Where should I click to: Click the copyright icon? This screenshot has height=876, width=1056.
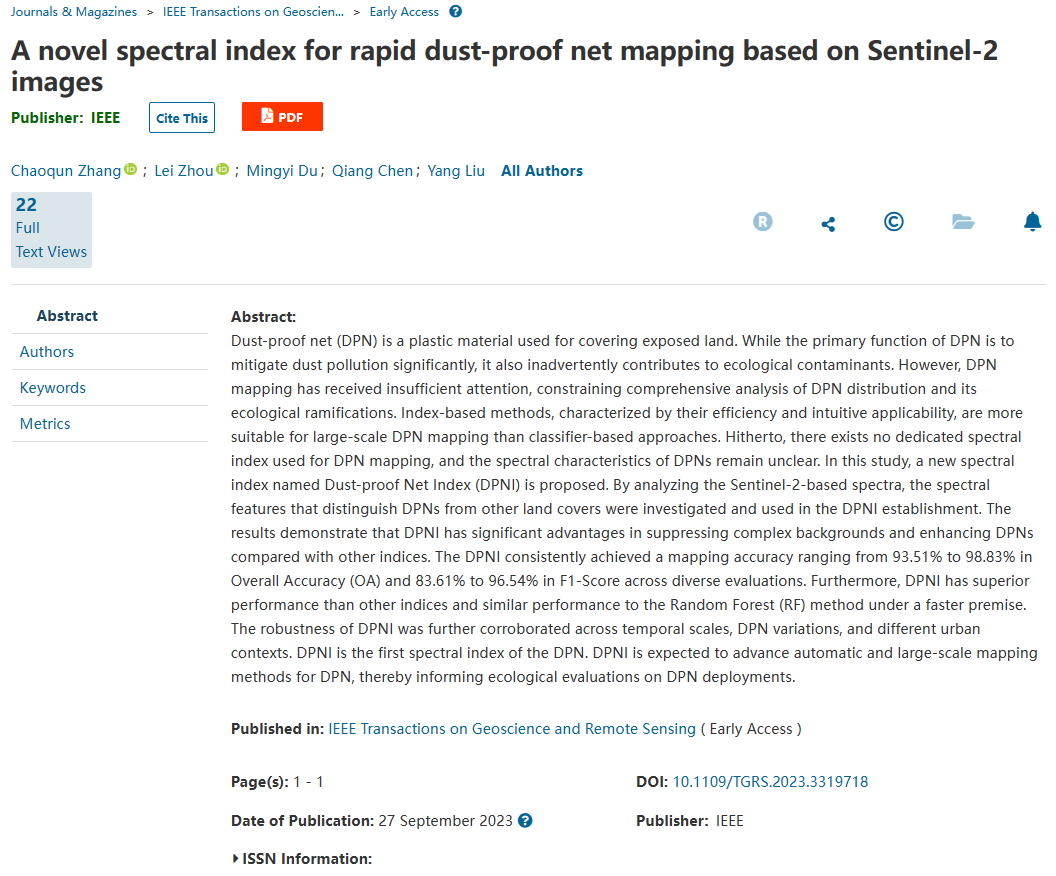[894, 222]
